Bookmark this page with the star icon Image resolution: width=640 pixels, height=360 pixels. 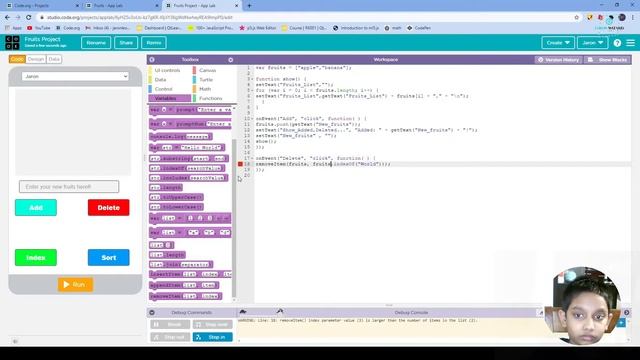577,18
